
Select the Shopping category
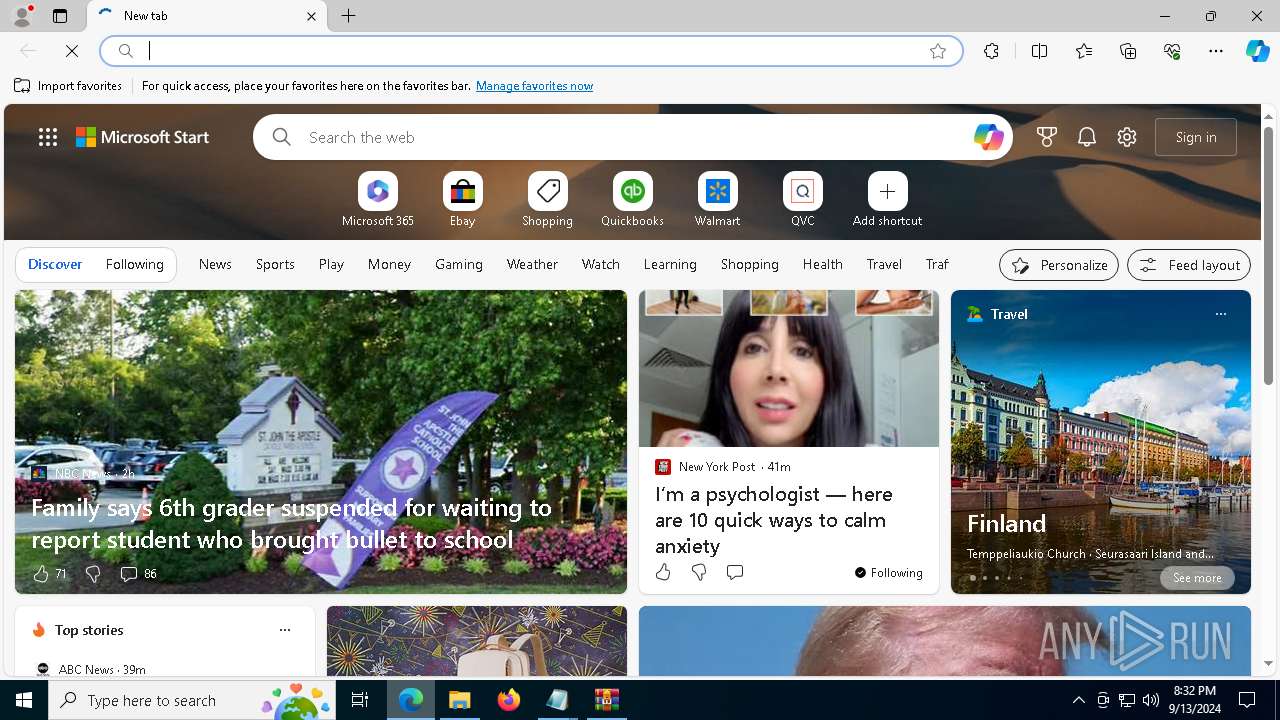point(749,264)
